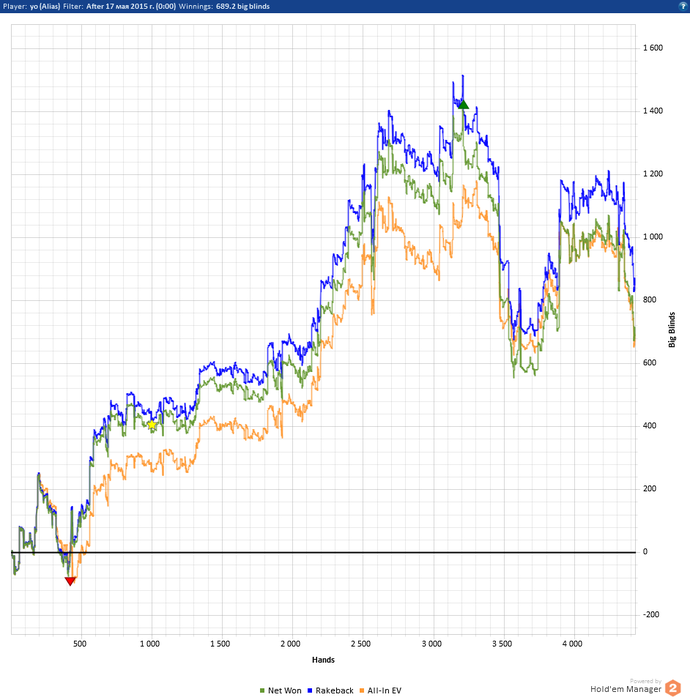Toggle the Rakeback legend entry
690x700 pixels.
tap(331, 690)
